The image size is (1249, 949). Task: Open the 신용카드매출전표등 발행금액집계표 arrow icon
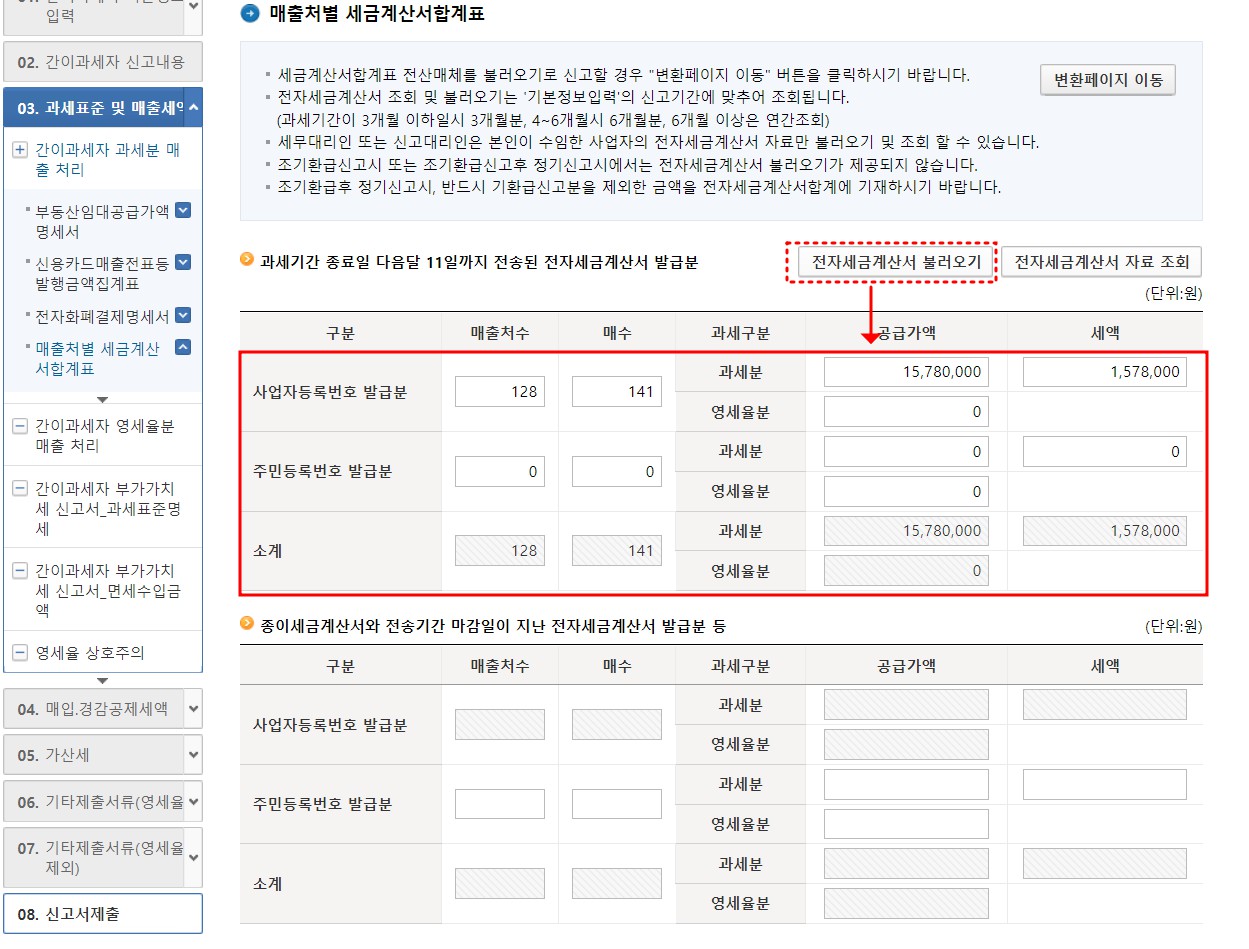[181, 263]
